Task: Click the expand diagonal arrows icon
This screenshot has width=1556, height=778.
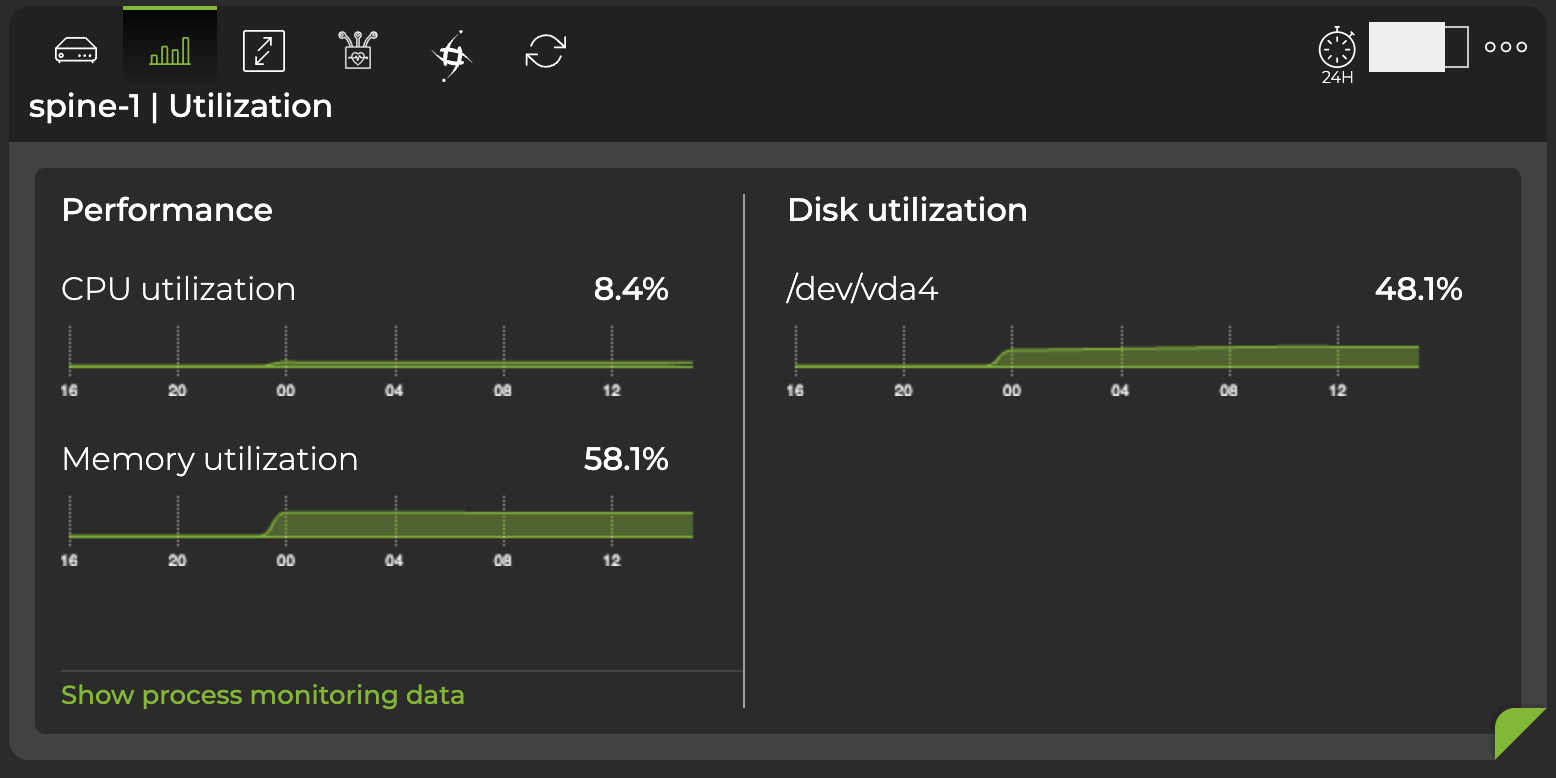Action: [263, 49]
